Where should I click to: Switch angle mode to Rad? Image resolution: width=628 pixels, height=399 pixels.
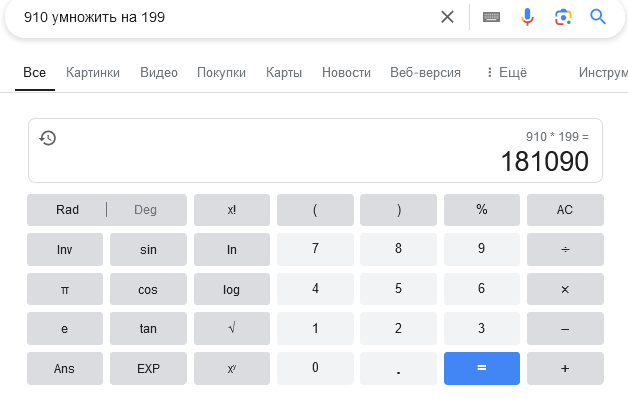click(x=67, y=210)
